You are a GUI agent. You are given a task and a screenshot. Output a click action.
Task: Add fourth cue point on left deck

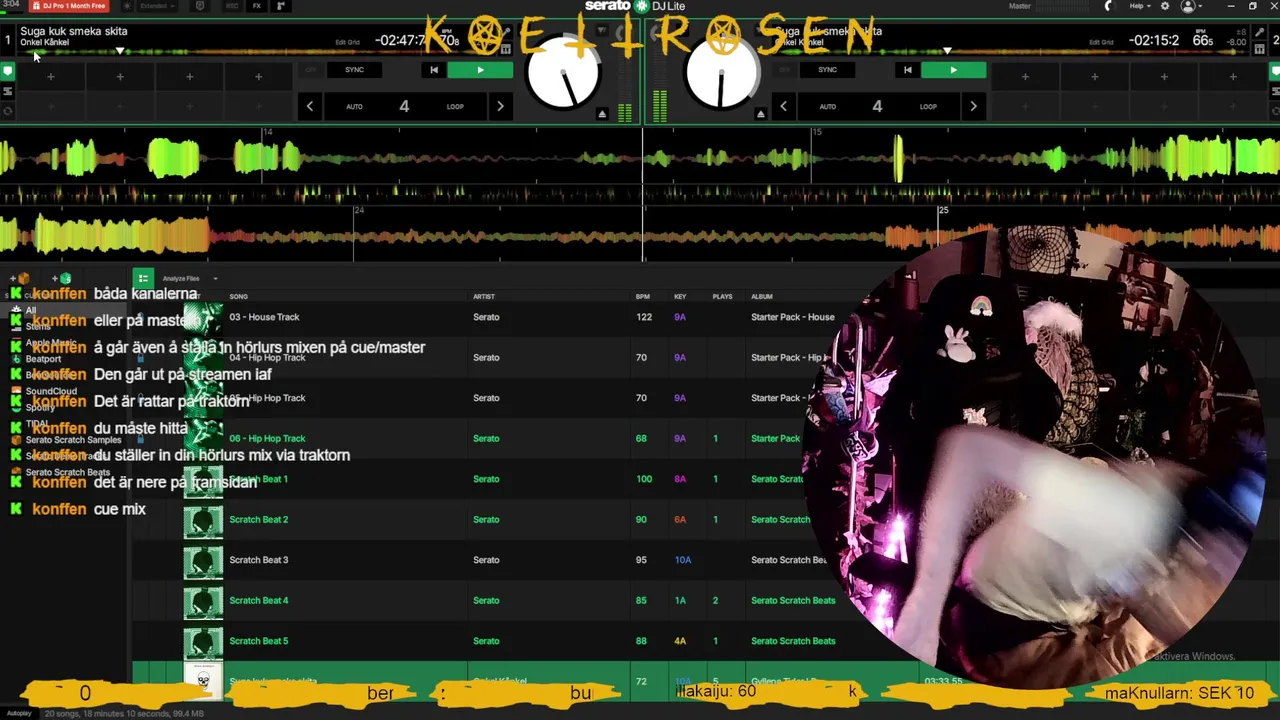(258, 77)
